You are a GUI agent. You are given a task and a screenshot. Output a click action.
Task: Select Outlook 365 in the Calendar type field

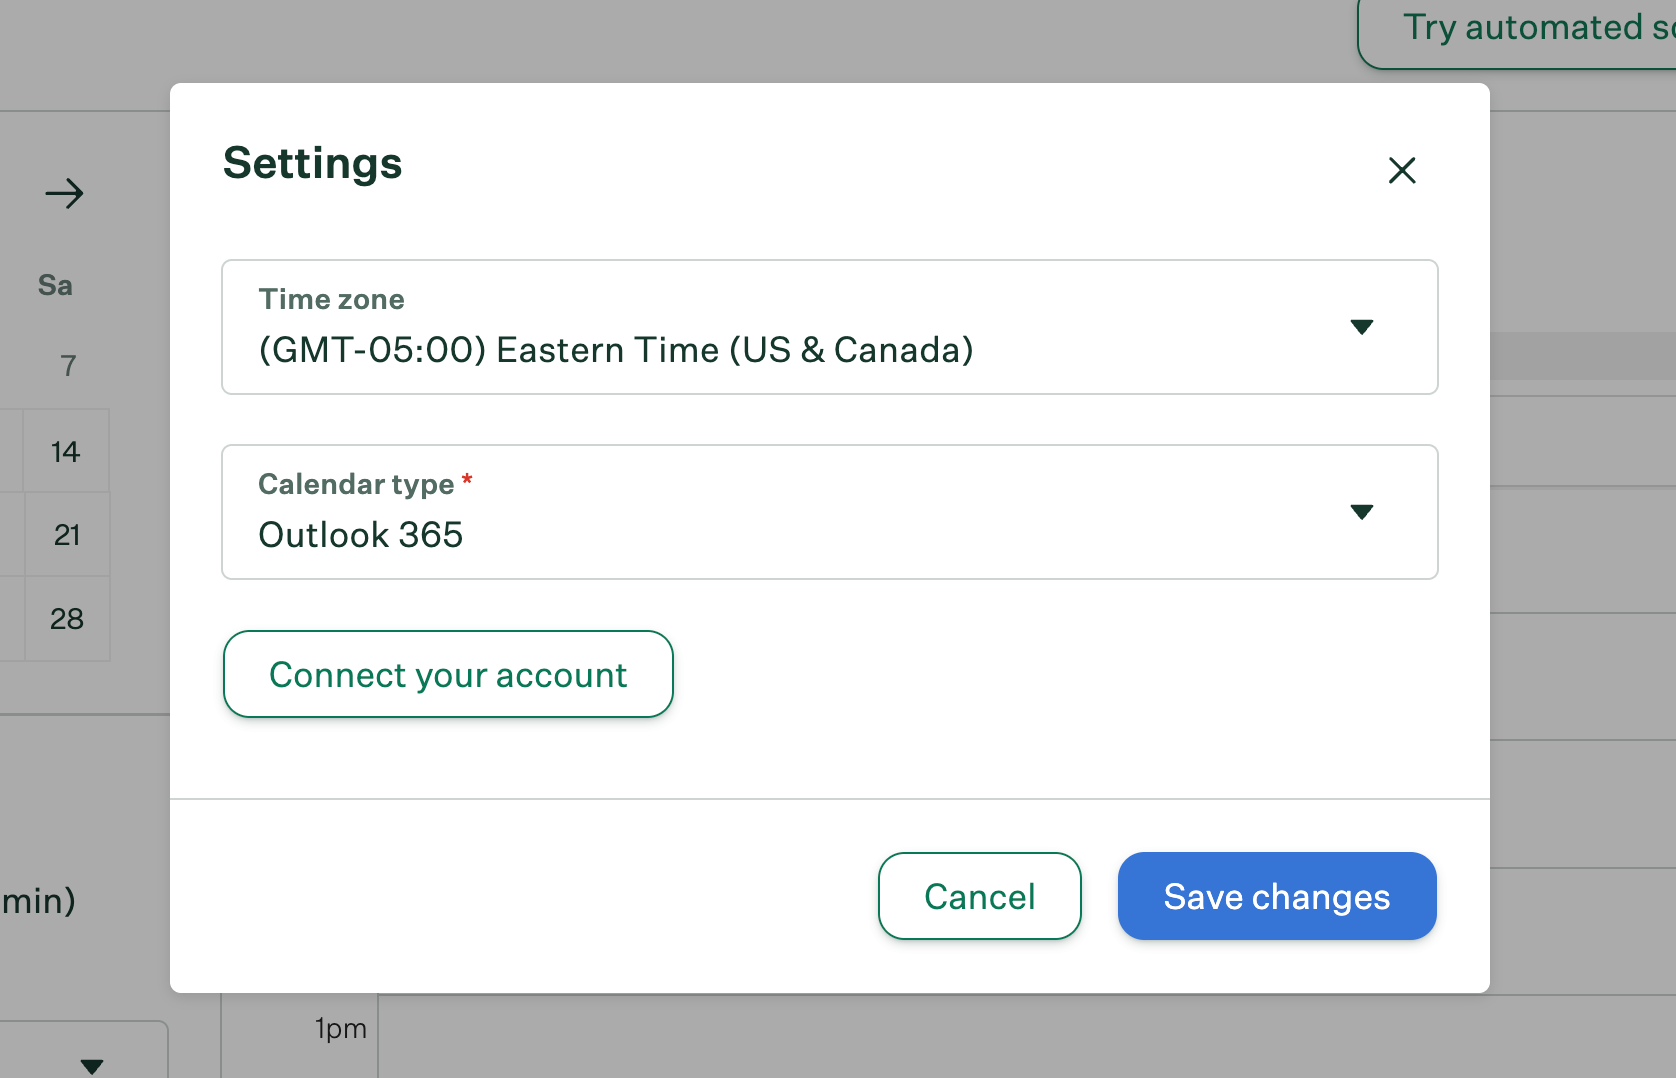(x=361, y=535)
